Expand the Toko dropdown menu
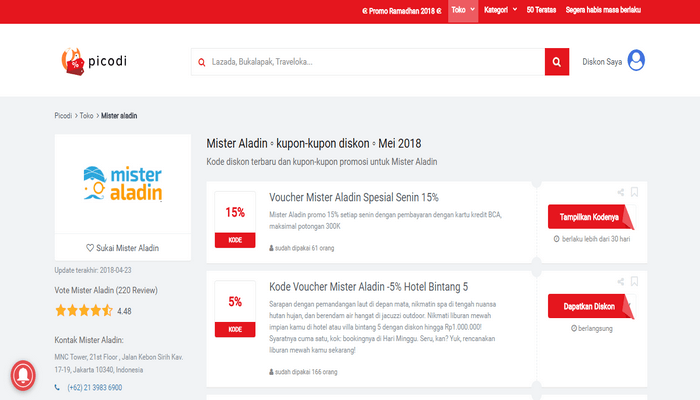700x400 pixels. click(x=463, y=10)
